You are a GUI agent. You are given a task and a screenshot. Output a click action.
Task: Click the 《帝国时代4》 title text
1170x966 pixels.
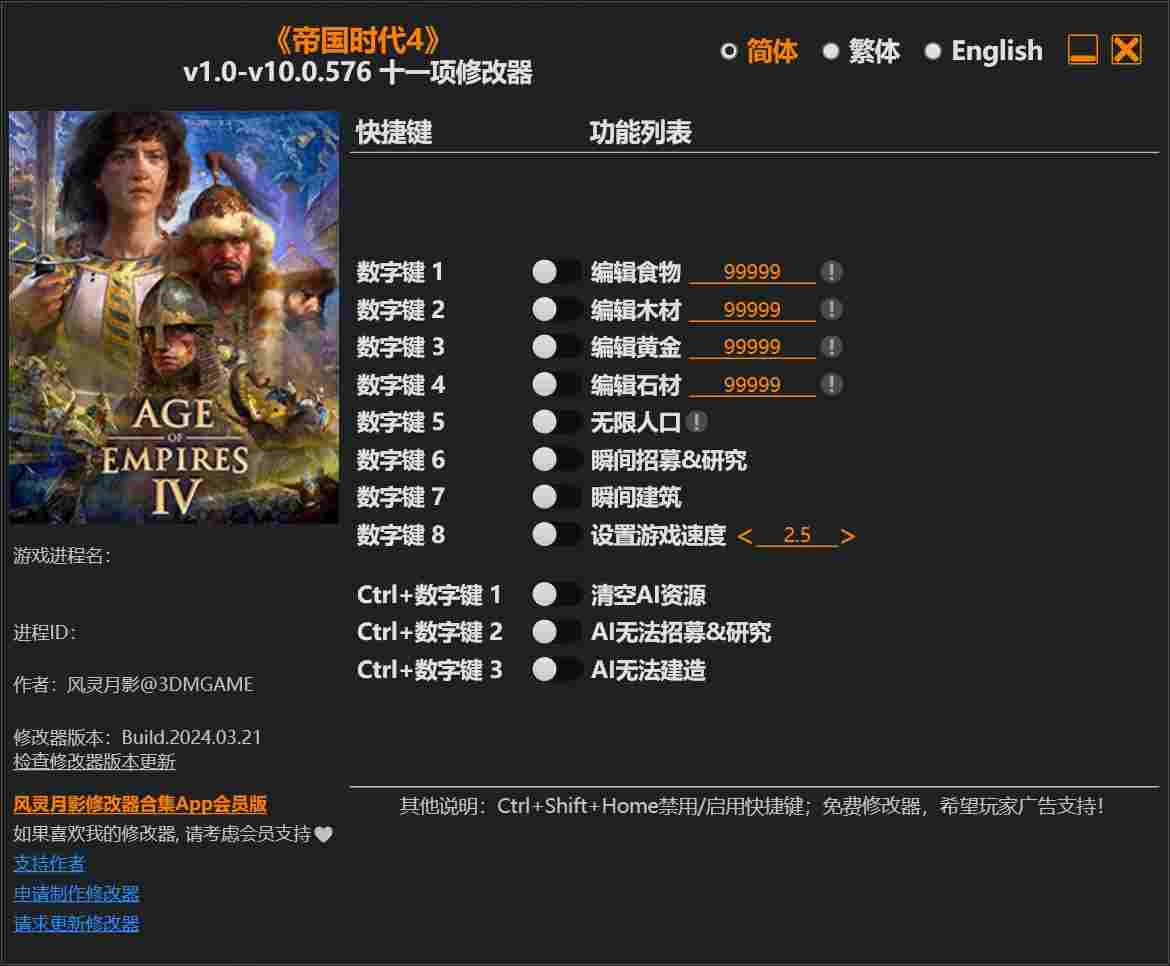[x=357, y=41]
